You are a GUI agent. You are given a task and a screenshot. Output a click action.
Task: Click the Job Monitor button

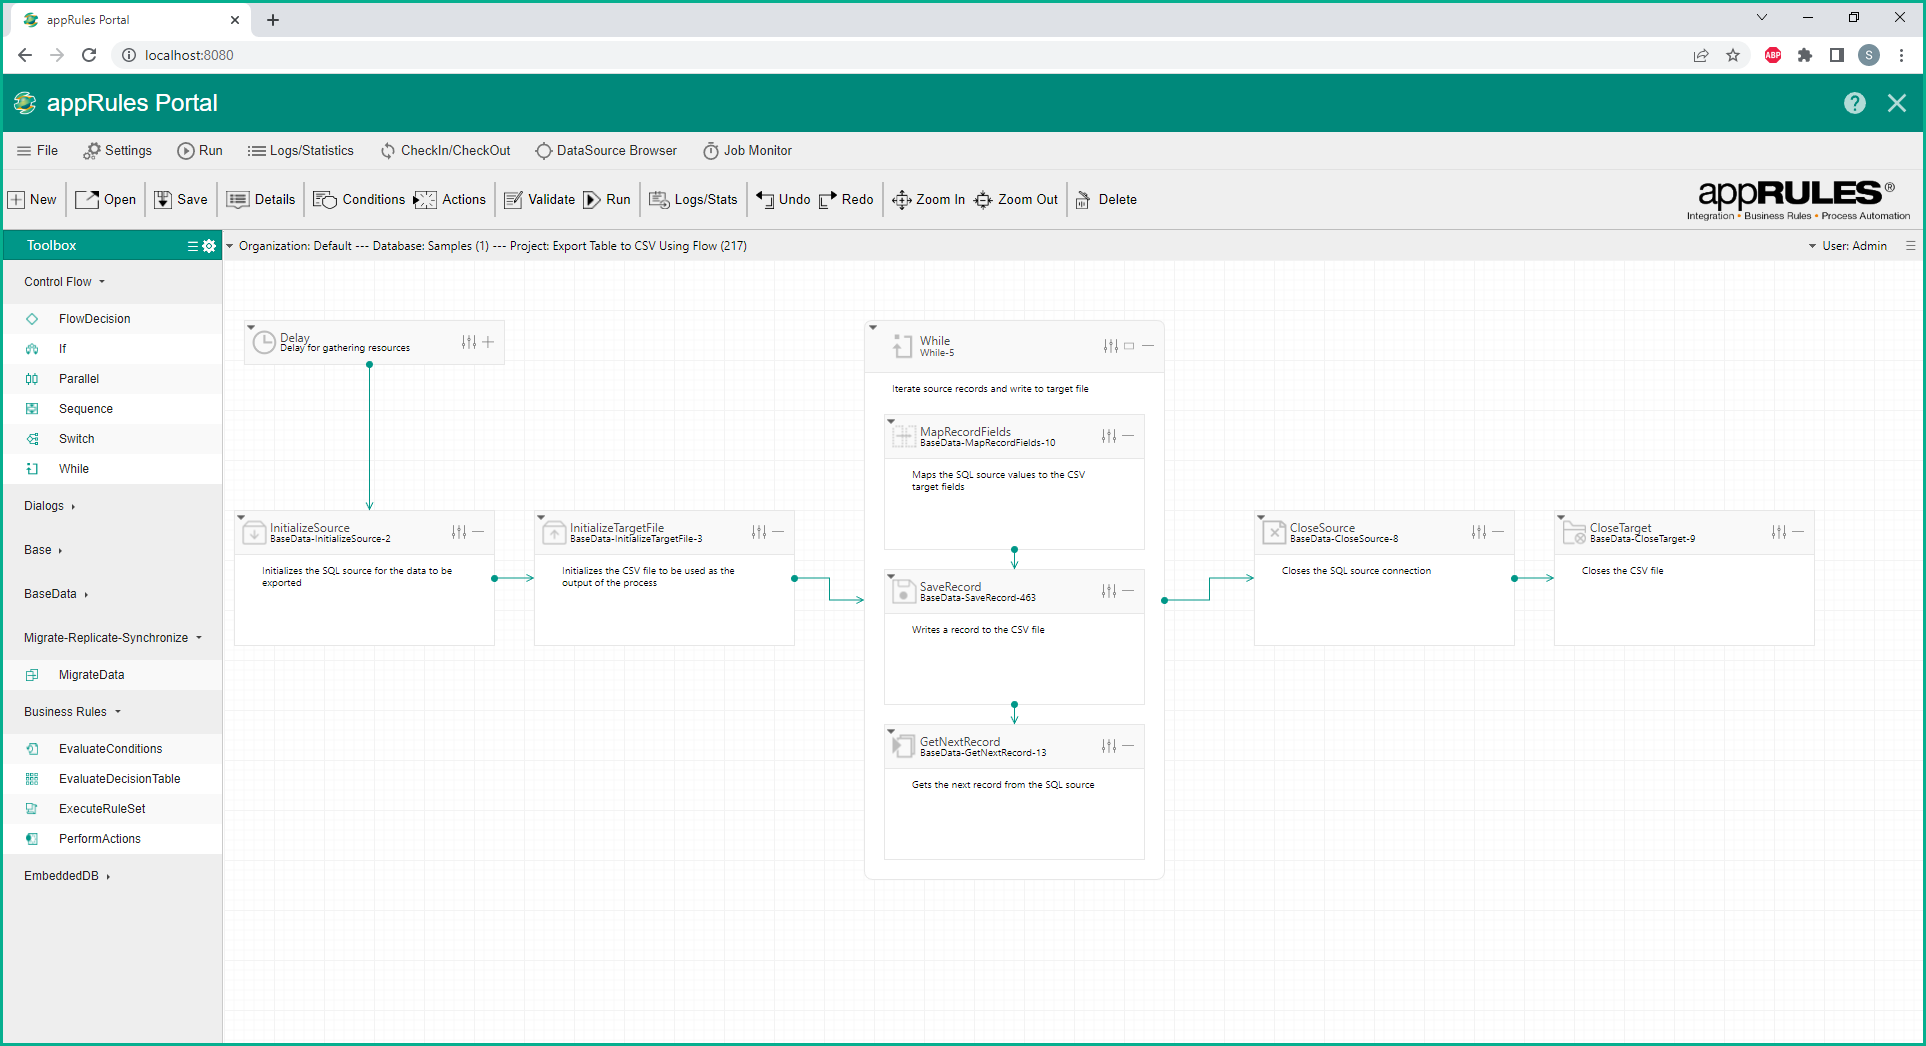point(747,151)
